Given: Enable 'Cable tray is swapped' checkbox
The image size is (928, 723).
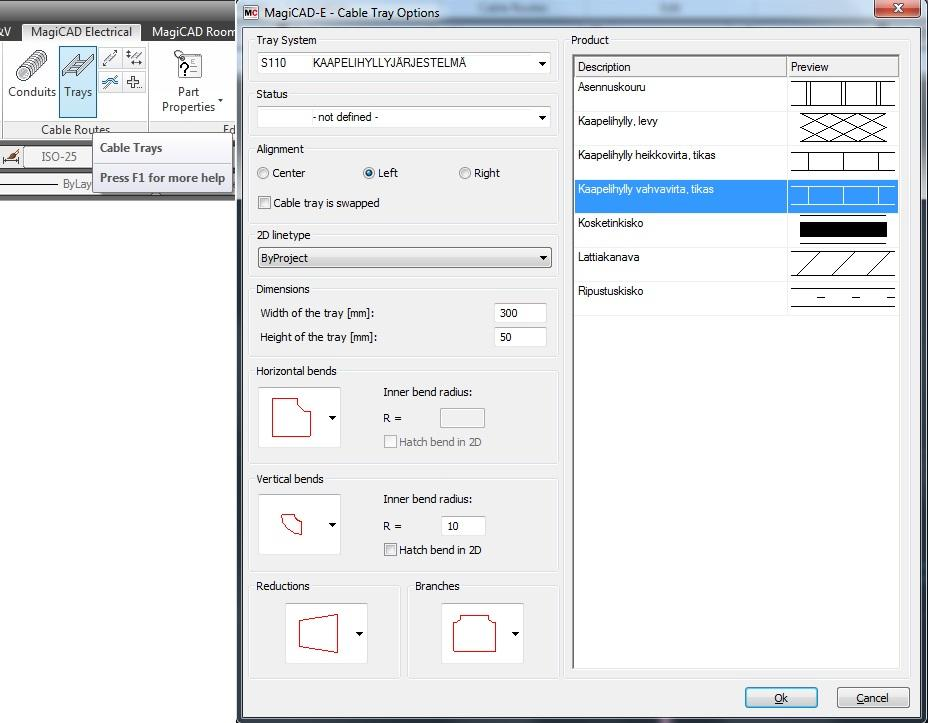Looking at the screenshot, I should pyautogui.click(x=265, y=203).
